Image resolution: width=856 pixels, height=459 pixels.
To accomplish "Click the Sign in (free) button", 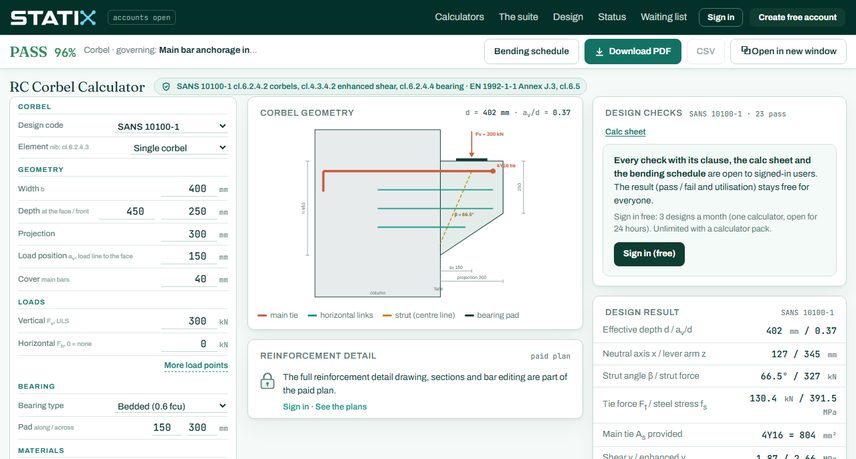I will click(x=649, y=254).
